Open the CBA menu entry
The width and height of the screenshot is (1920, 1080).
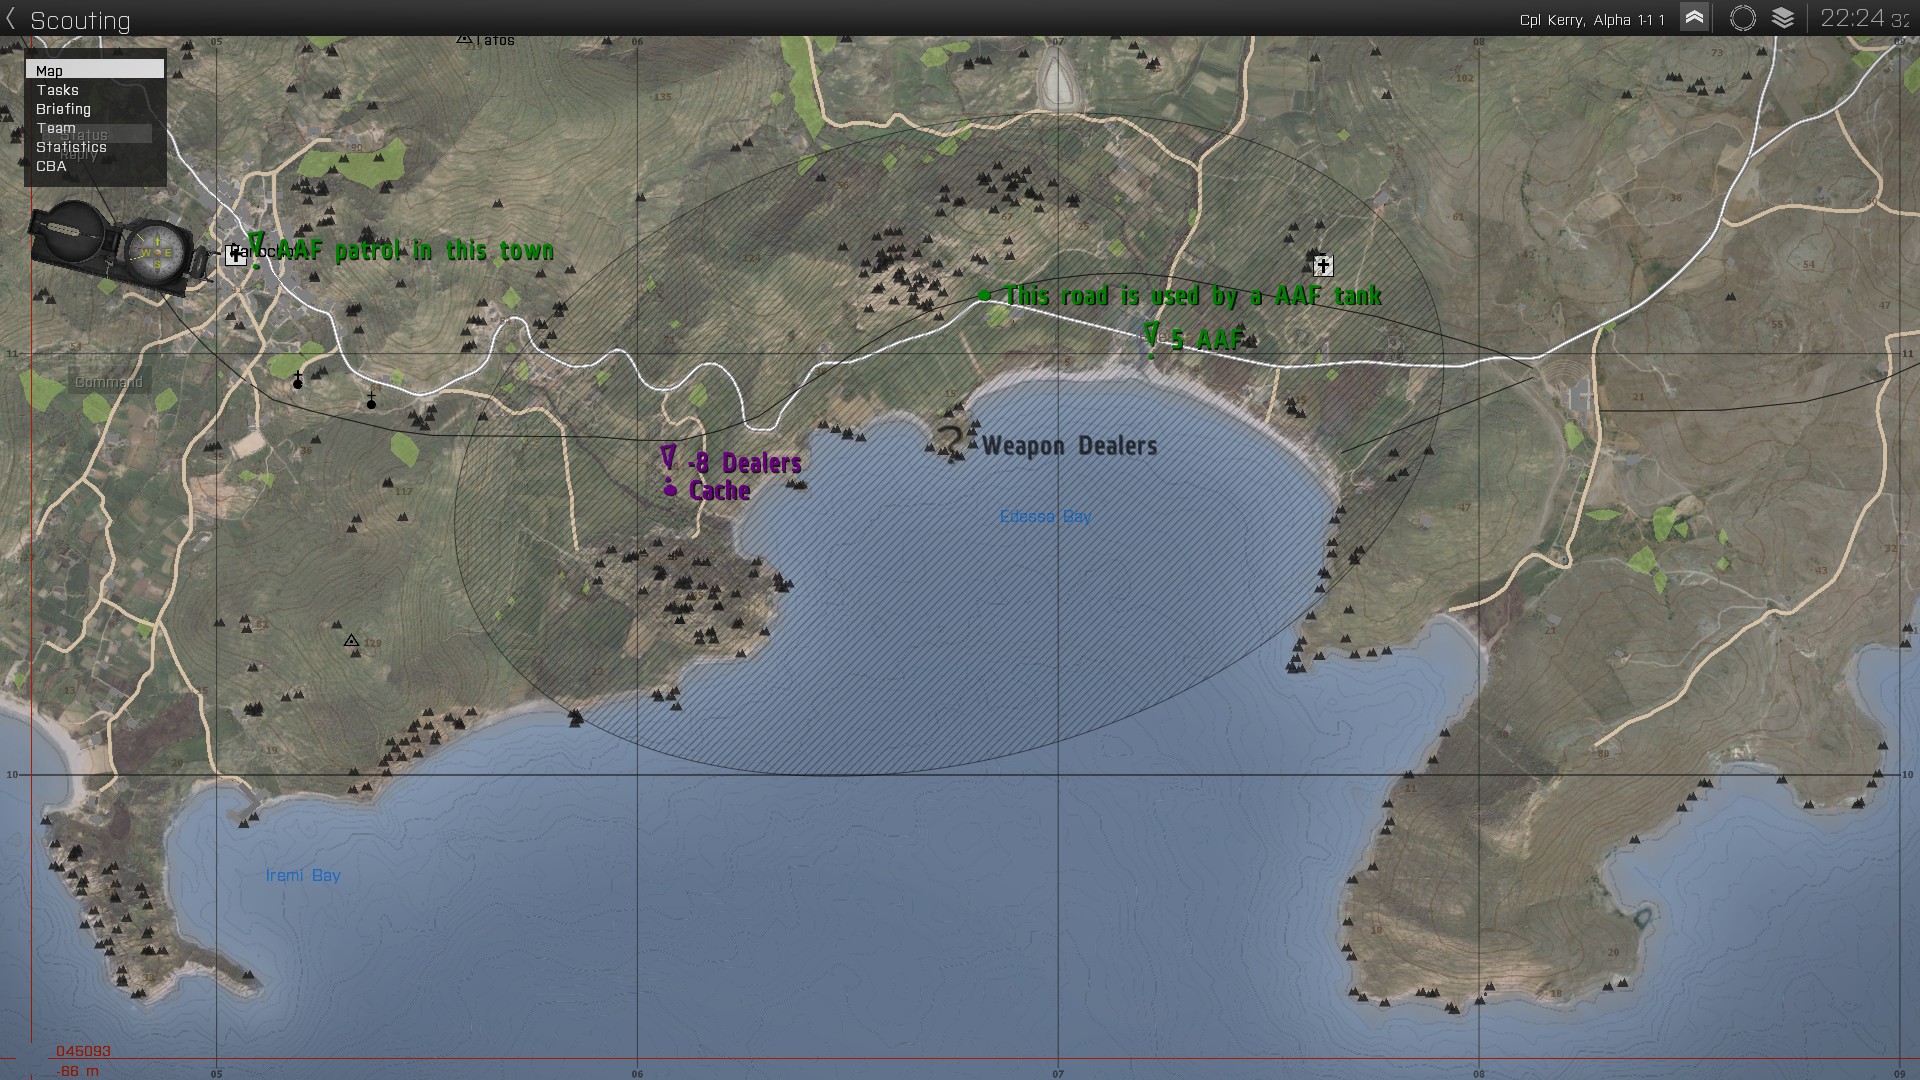click(51, 166)
